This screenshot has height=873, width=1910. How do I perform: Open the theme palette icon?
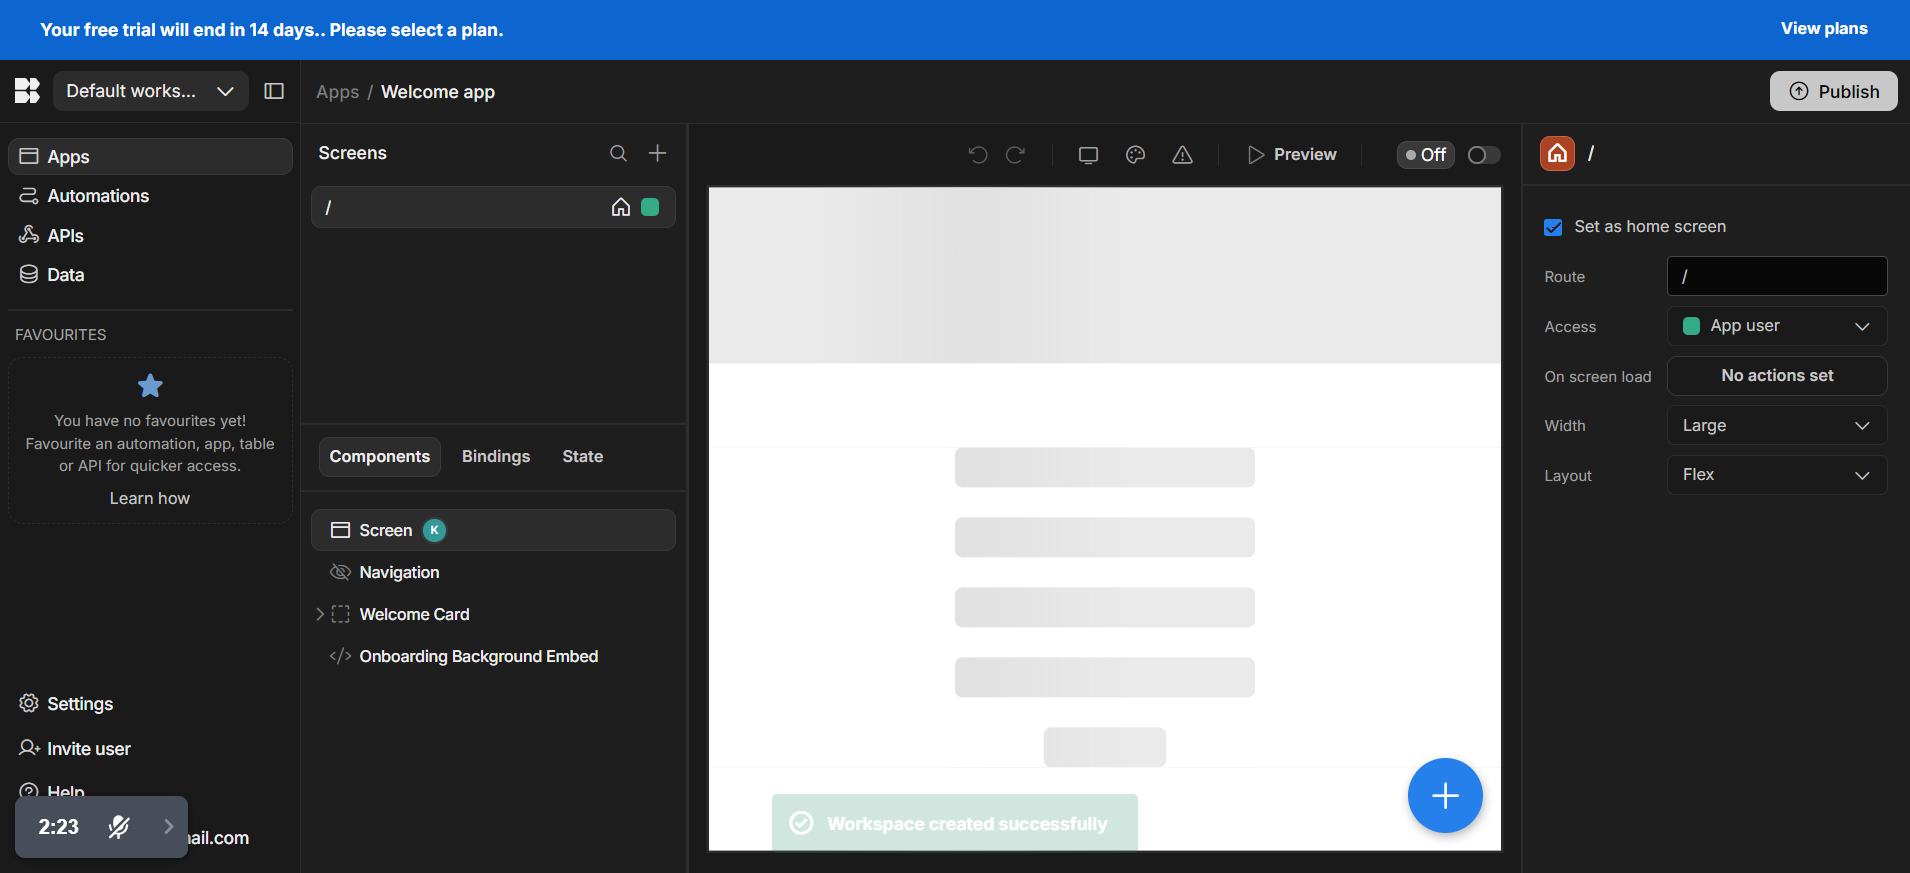[1135, 155]
